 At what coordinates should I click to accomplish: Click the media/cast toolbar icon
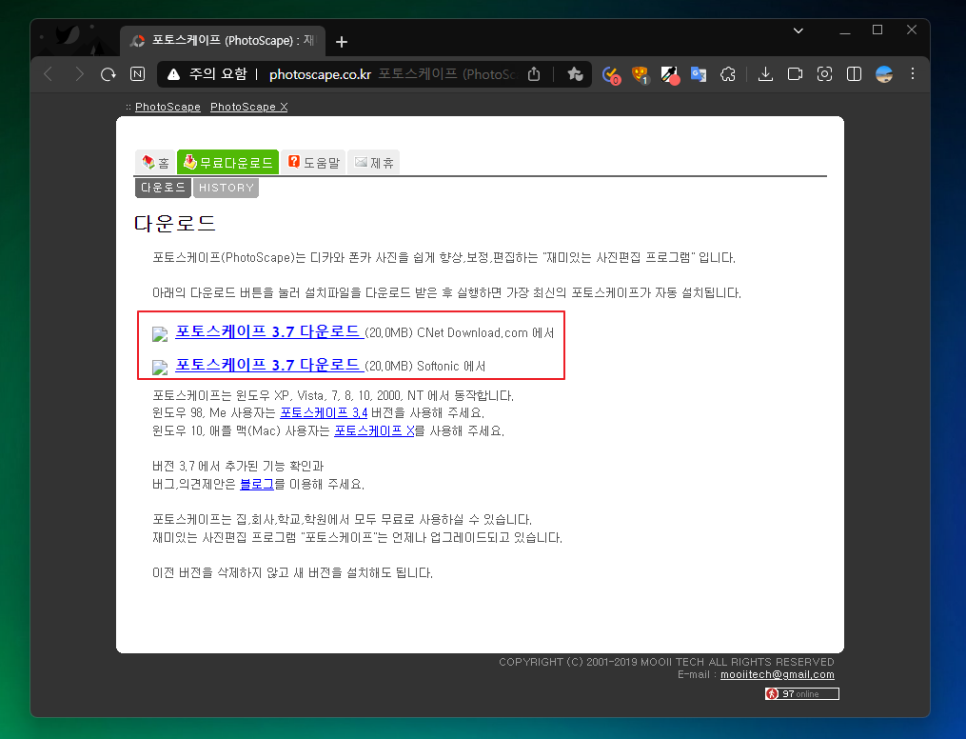(x=795, y=75)
